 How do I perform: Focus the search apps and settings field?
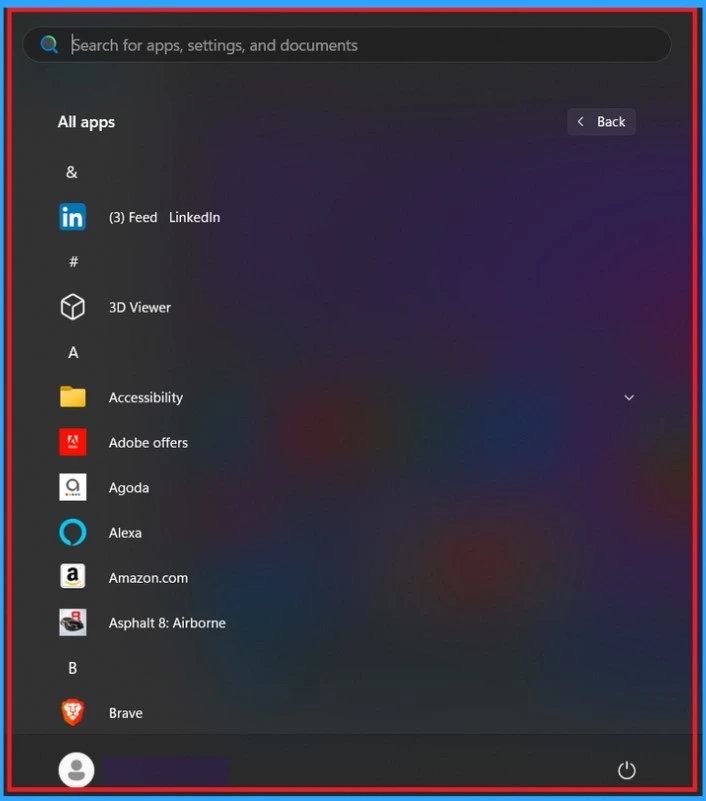347,45
